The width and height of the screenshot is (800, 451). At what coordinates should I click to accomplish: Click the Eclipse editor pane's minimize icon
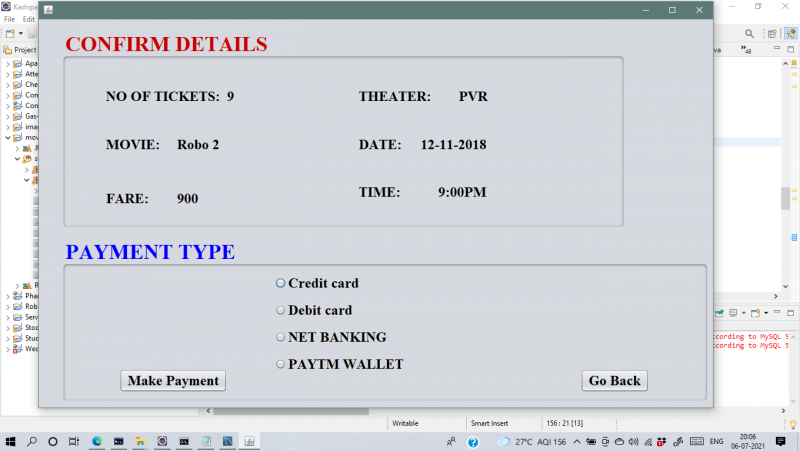[x=777, y=48]
